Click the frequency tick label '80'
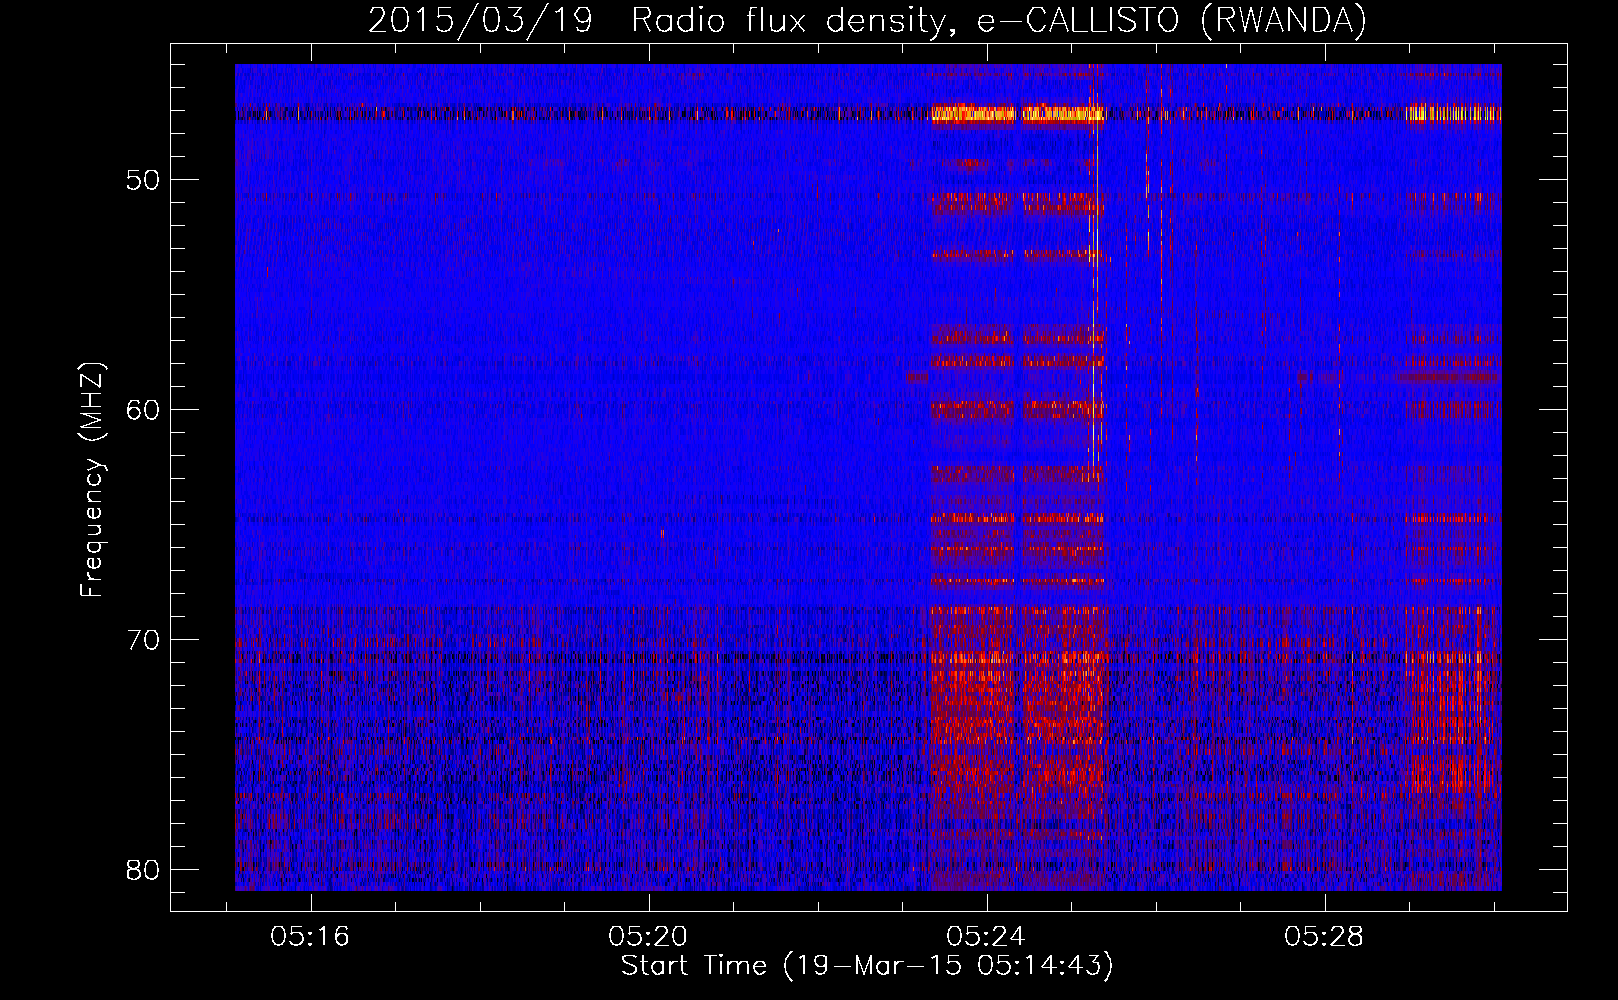This screenshot has height=1000, width=1618. [144, 869]
